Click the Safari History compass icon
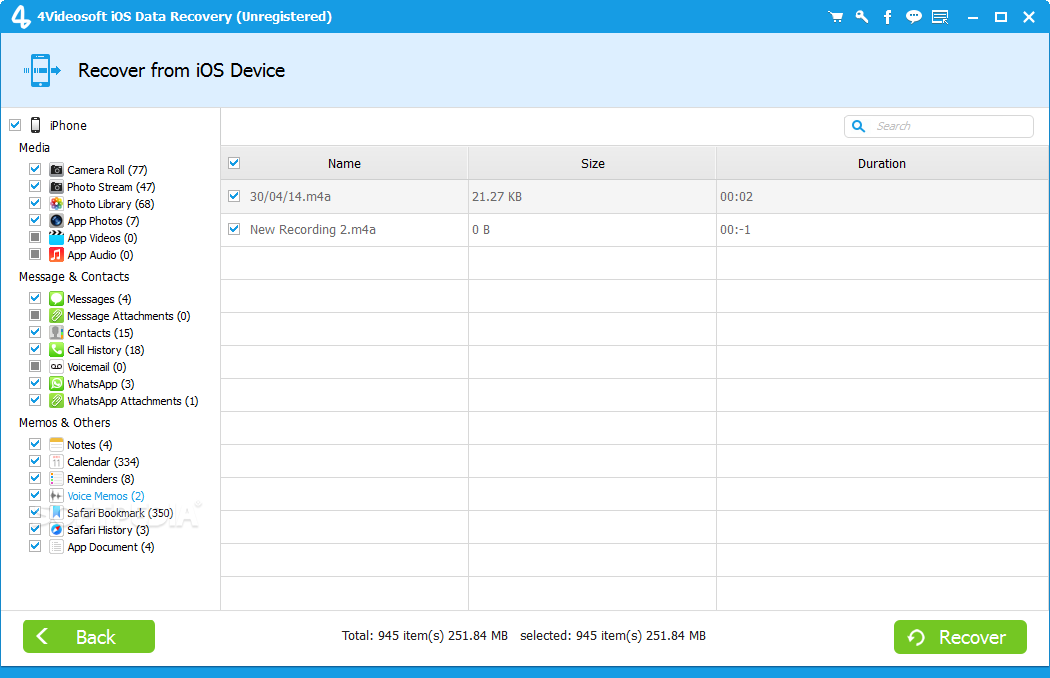 click(x=57, y=530)
